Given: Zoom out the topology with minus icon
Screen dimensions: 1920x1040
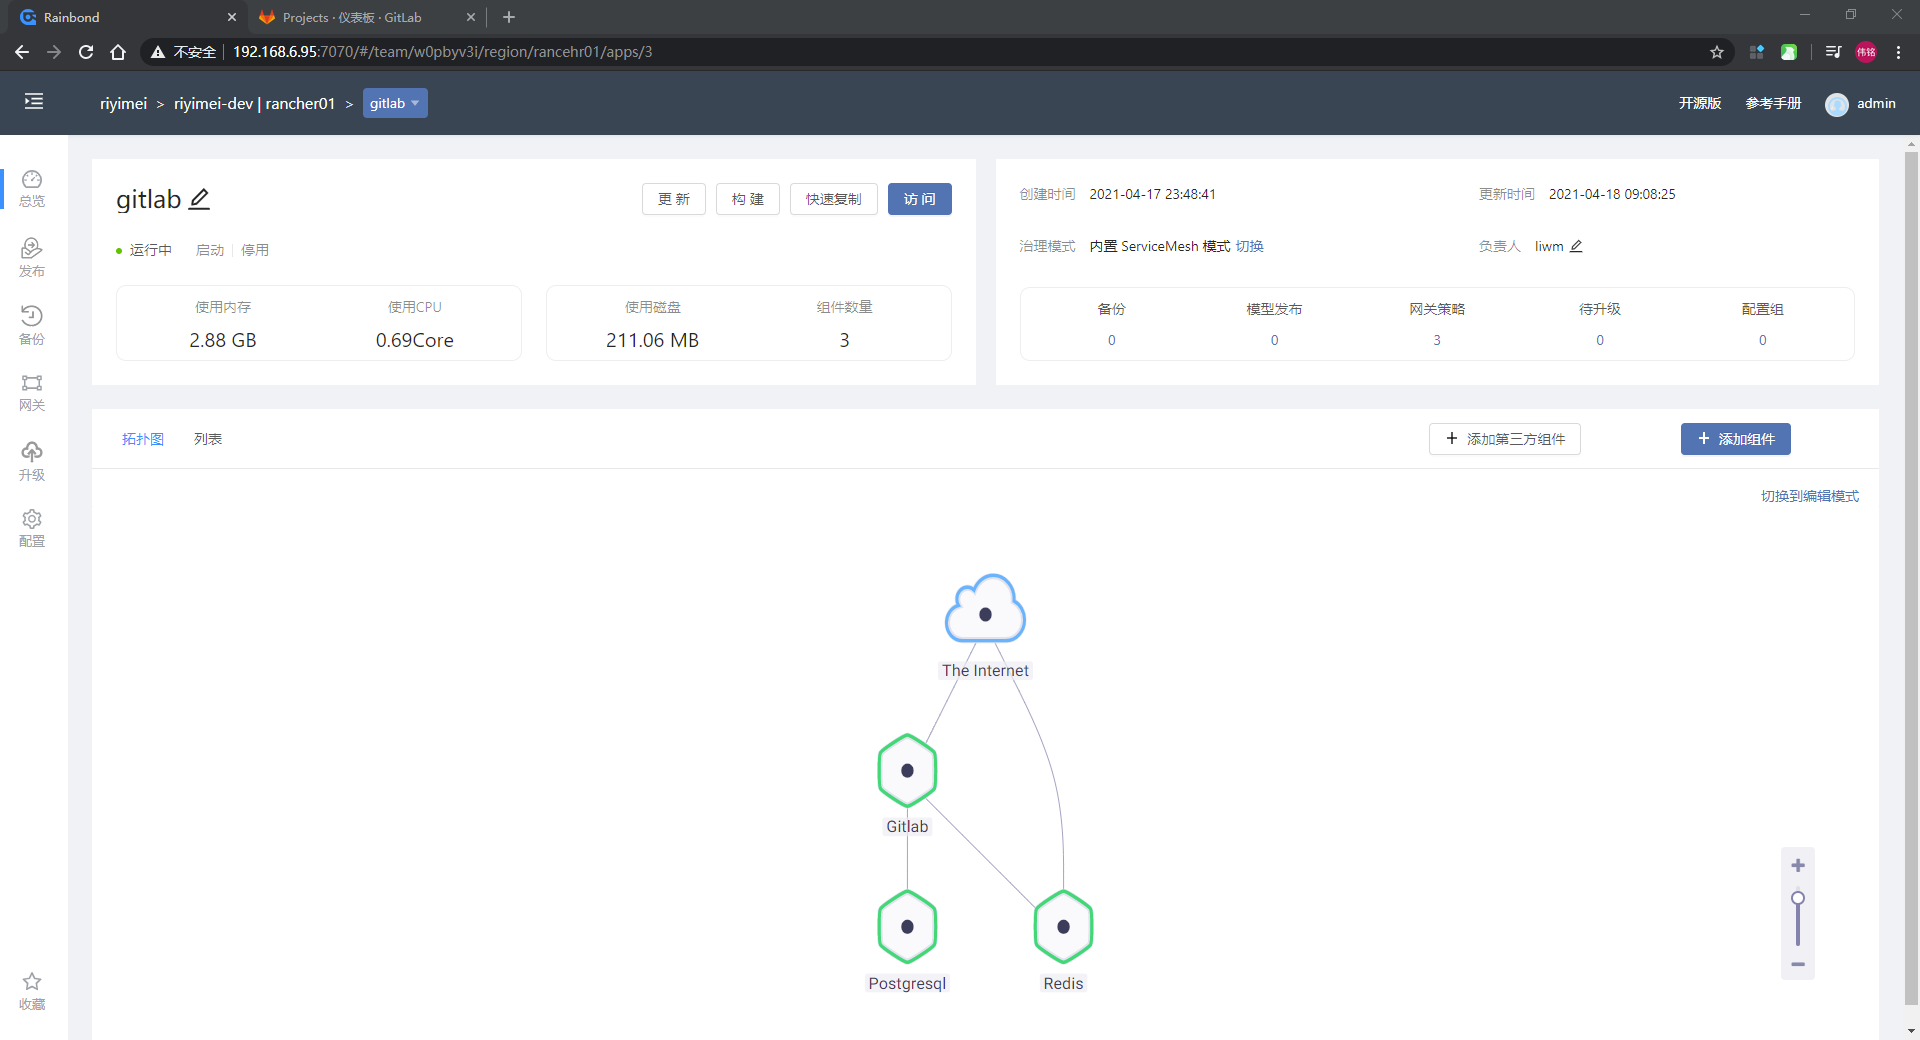Looking at the screenshot, I should pyautogui.click(x=1798, y=964).
